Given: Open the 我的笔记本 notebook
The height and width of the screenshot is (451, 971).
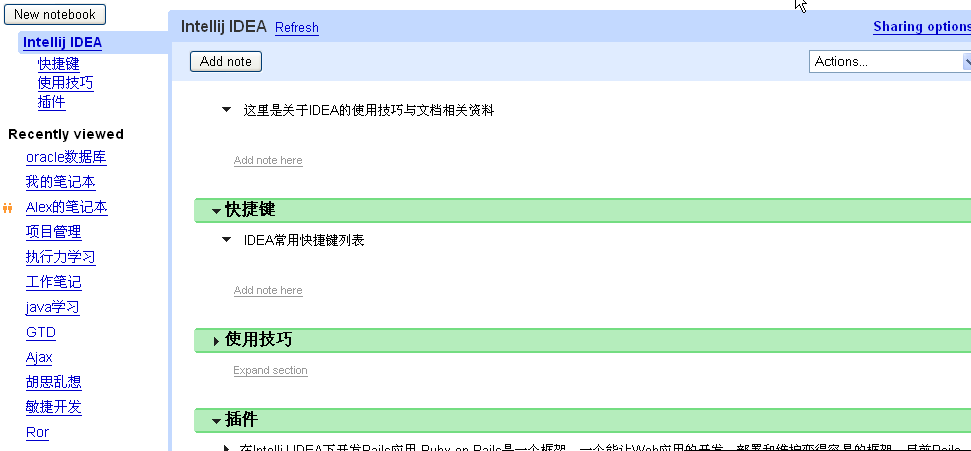Looking at the screenshot, I should [x=61, y=182].
